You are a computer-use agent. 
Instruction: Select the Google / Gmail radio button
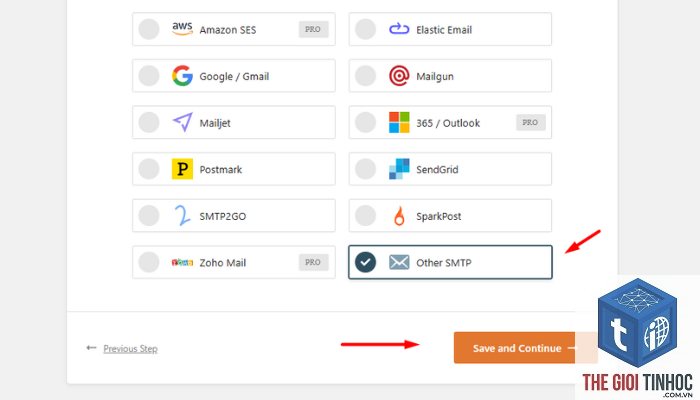(x=149, y=75)
